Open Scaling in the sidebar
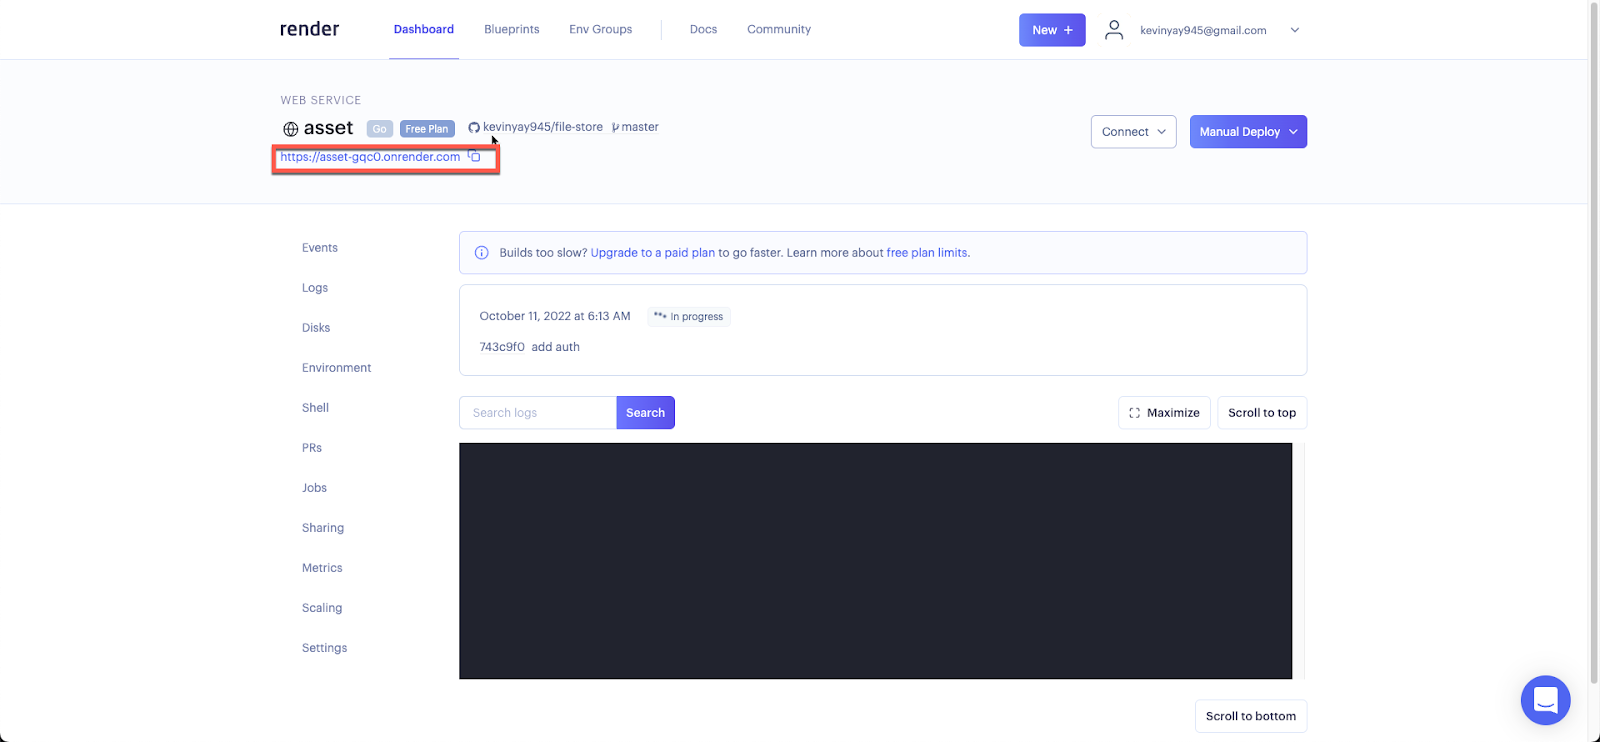The width and height of the screenshot is (1600, 742). (x=322, y=608)
